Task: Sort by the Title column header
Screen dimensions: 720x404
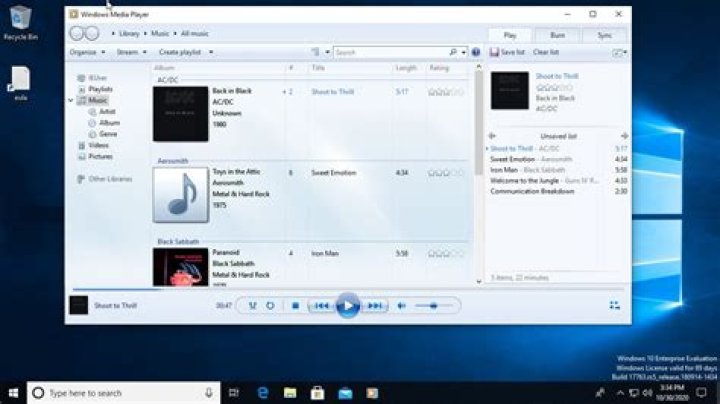Action: [318, 68]
